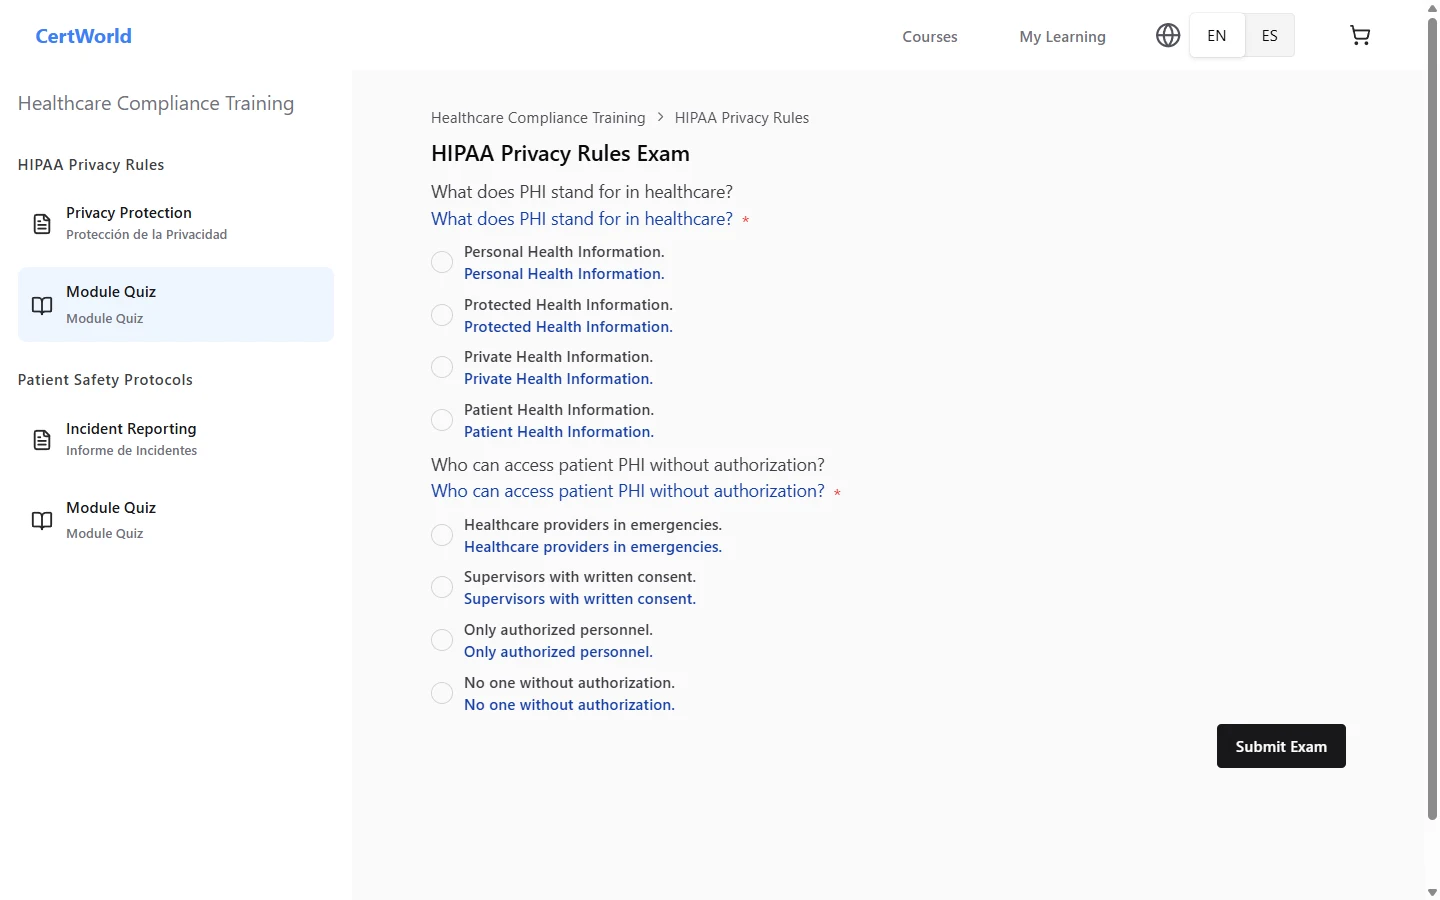Open the Courses menu item
The image size is (1440, 900).
(x=930, y=37)
